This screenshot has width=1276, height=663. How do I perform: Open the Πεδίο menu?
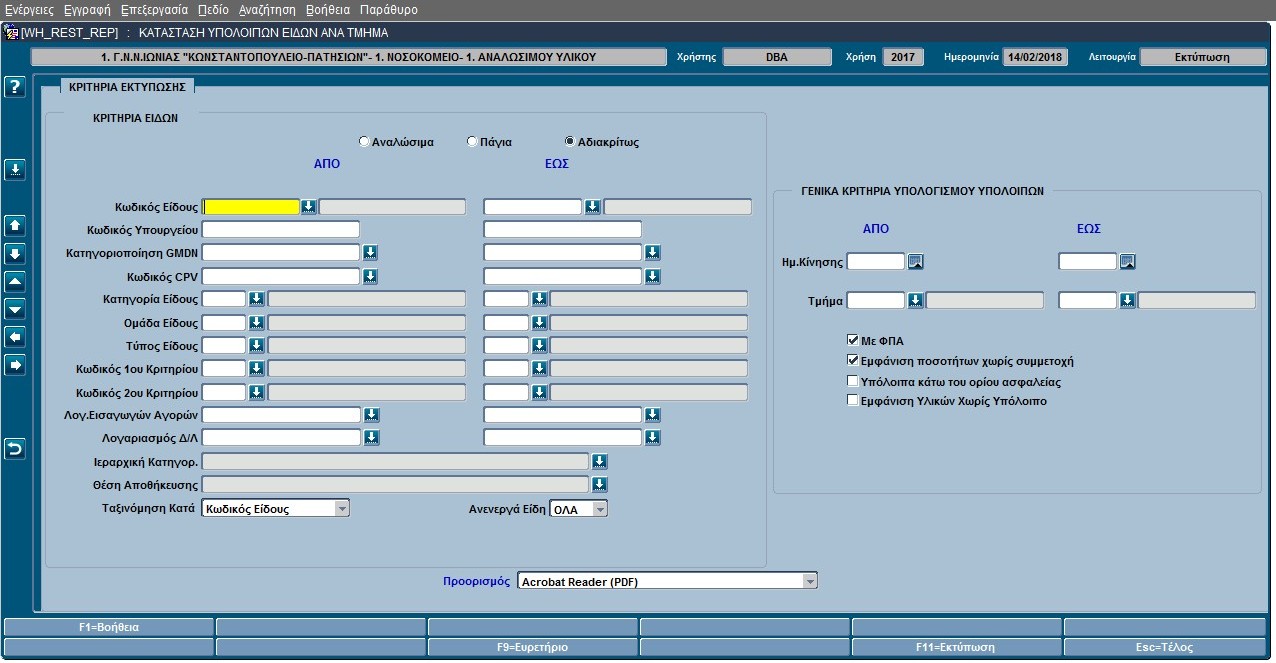tap(213, 10)
